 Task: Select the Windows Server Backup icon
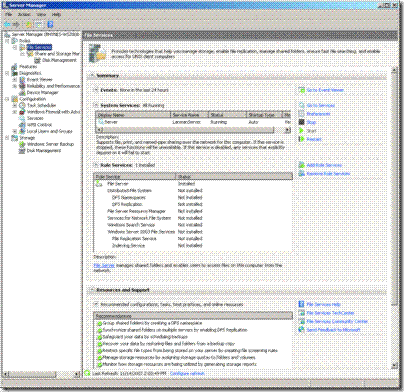[22, 144]
